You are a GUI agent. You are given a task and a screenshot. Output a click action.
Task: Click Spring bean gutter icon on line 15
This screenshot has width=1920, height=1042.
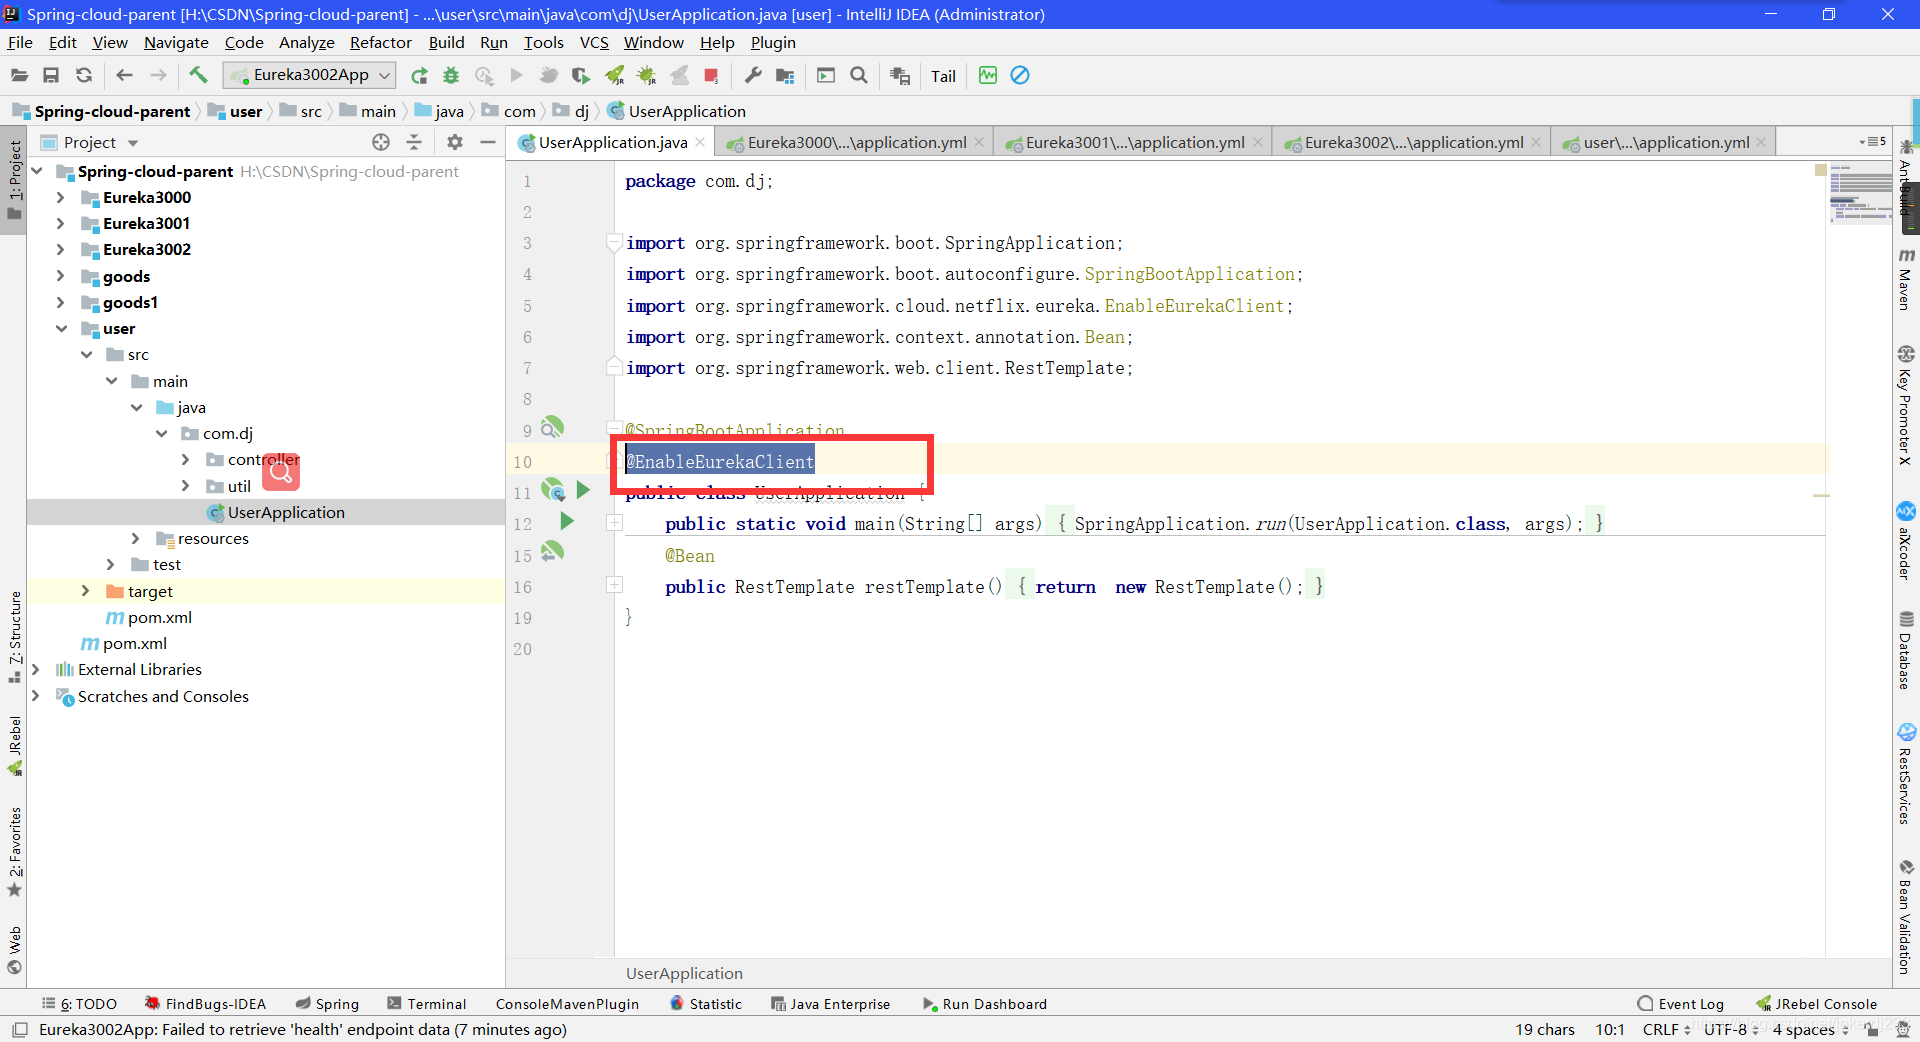pyautogui.click(x=552, y=551)
